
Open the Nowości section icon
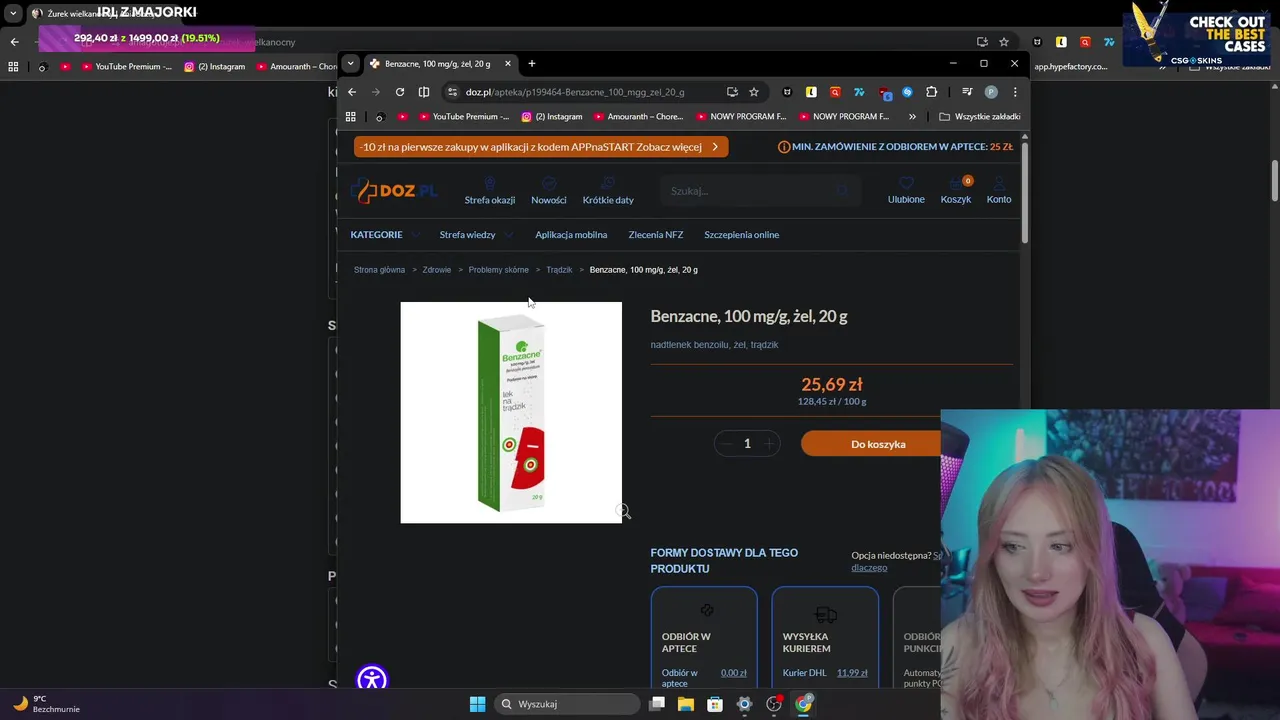point(548,184)
